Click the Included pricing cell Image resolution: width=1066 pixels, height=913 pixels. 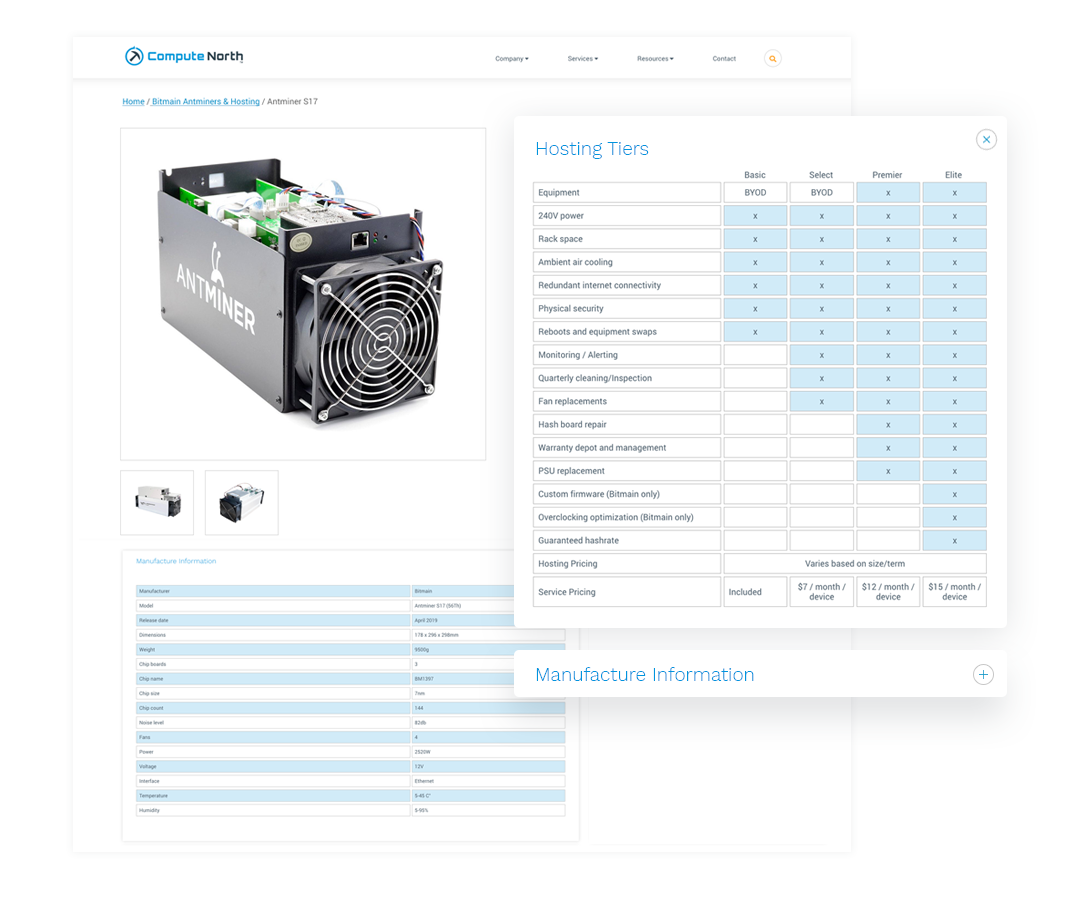click(x=755, y=591)
